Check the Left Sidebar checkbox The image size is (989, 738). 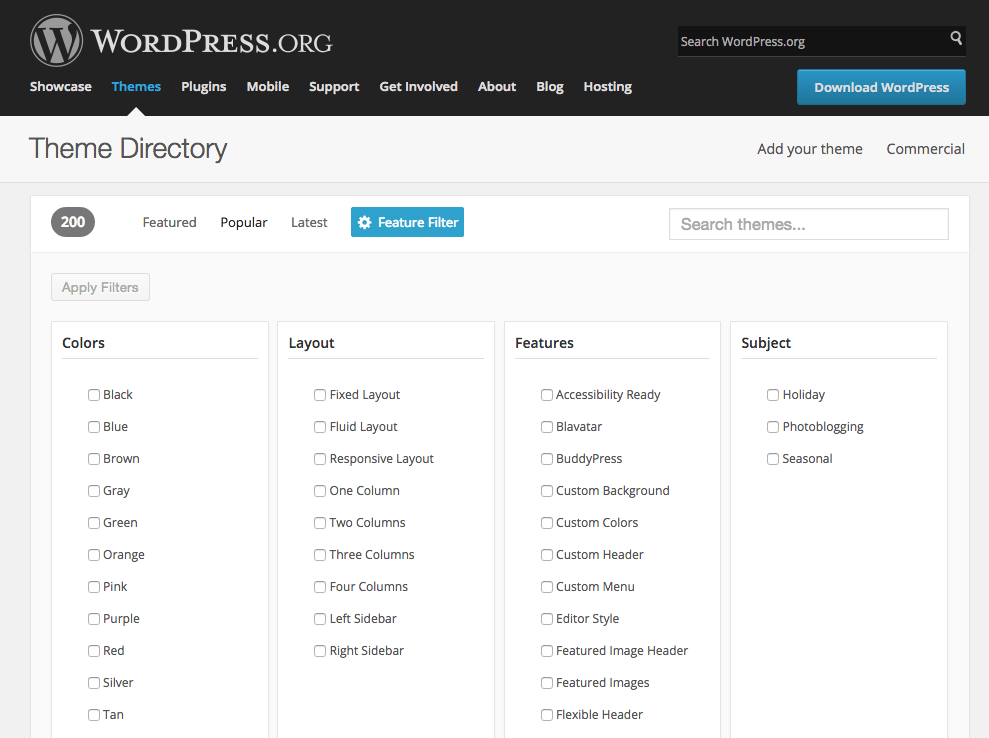pos(320,619)
